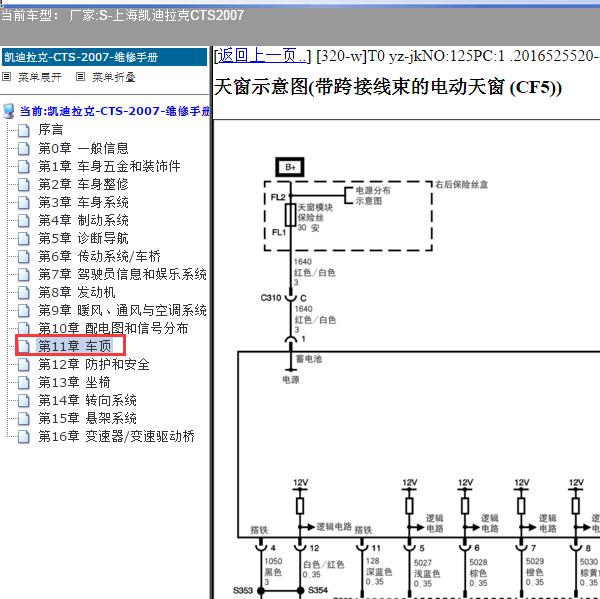Open 第3章 车身系统
600x599 pixels.
(83, 202)
